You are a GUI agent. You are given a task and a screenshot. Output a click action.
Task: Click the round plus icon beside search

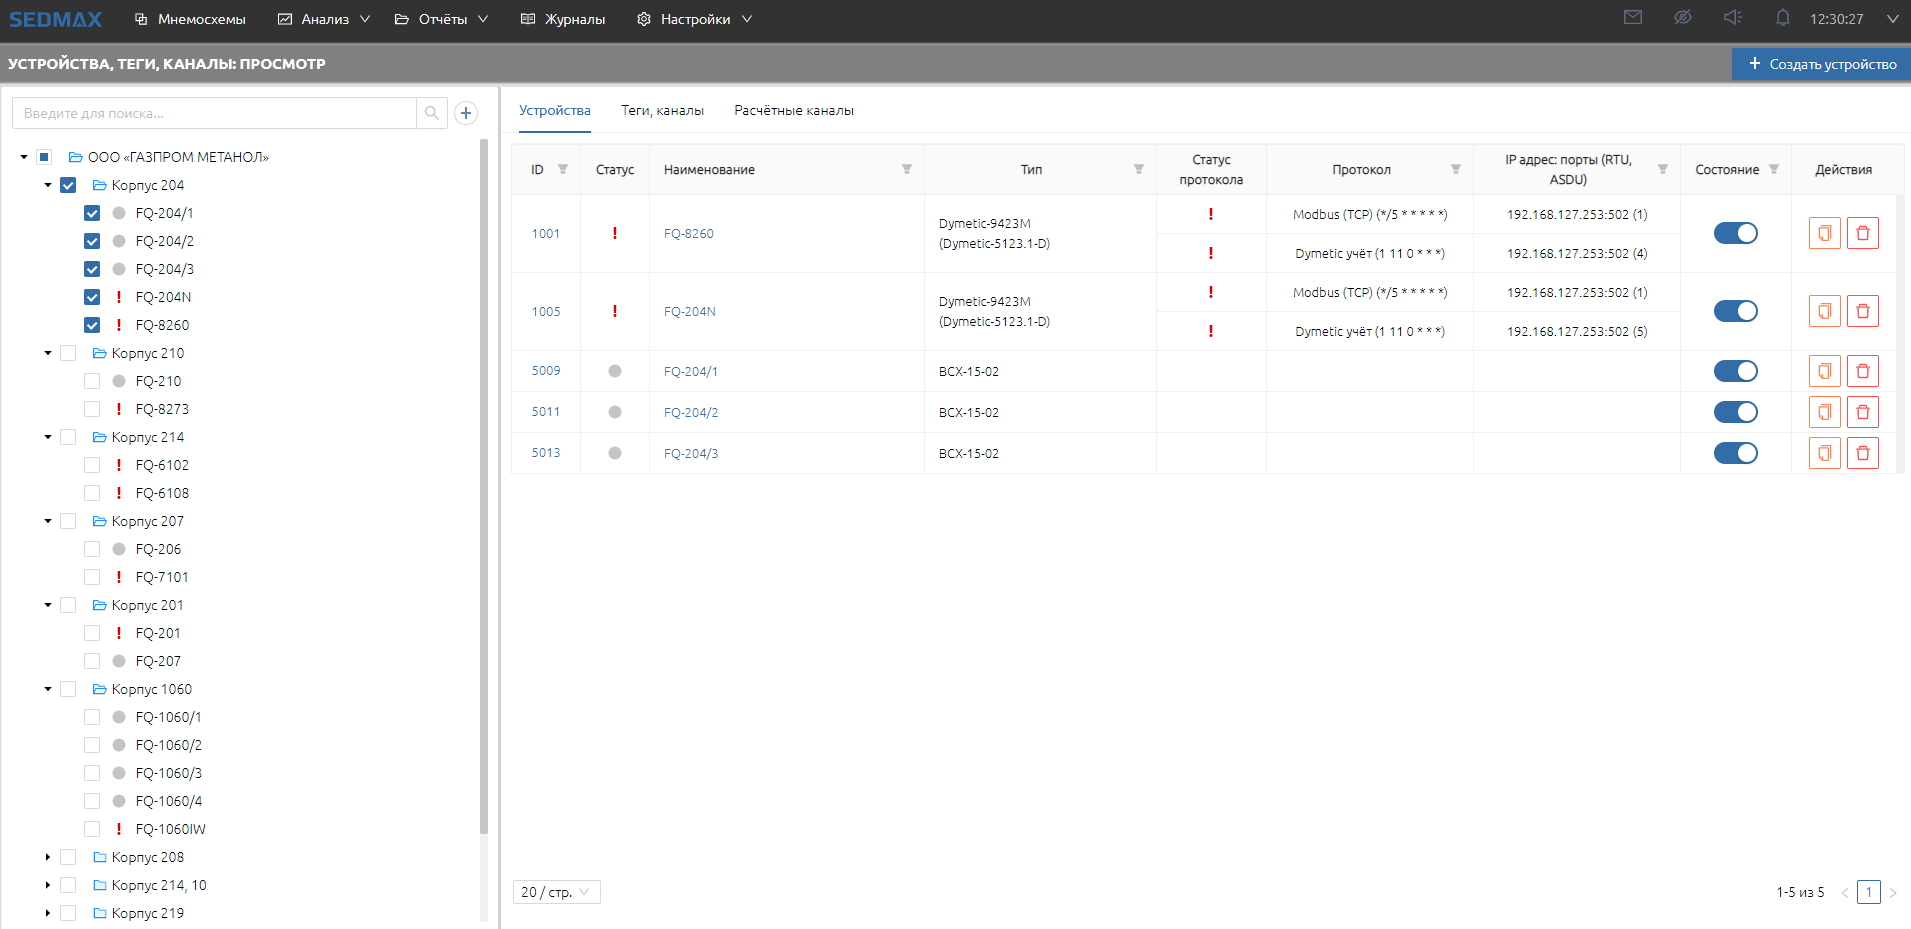(466, 113)
